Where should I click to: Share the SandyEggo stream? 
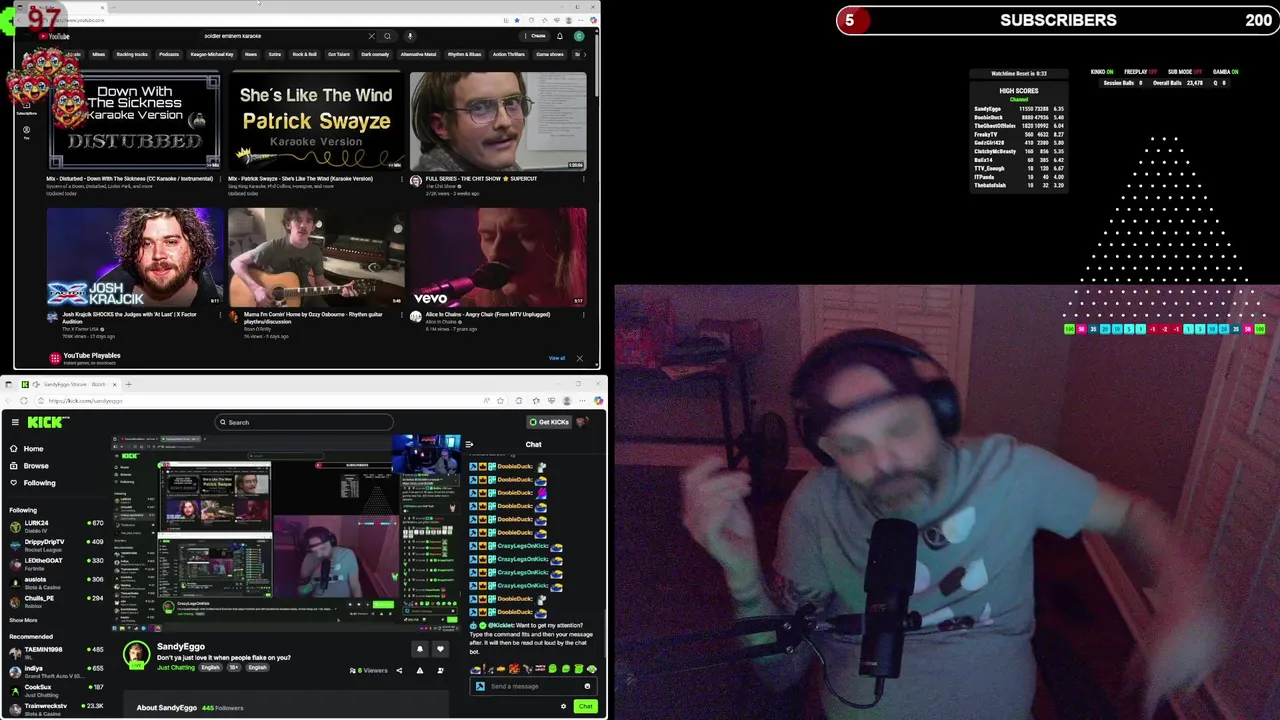399,670
